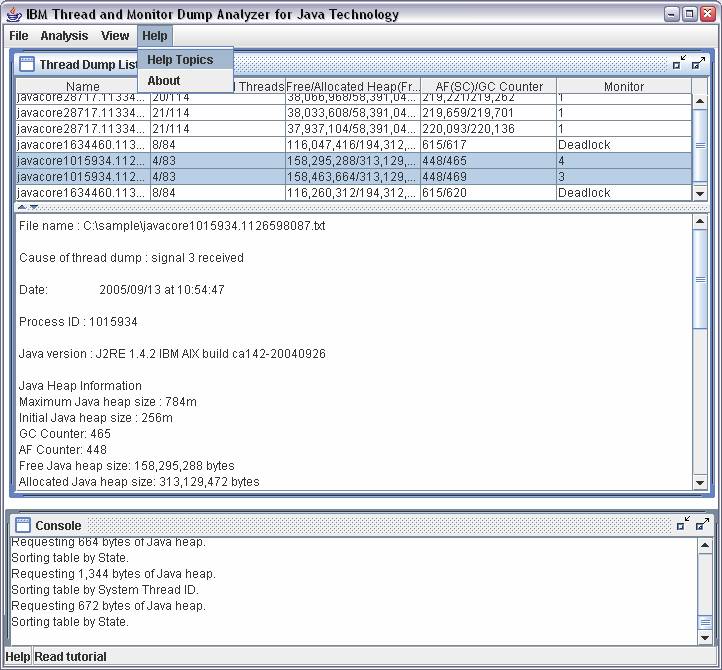Click Read tutorial in status bar

[x=70, y=657]
